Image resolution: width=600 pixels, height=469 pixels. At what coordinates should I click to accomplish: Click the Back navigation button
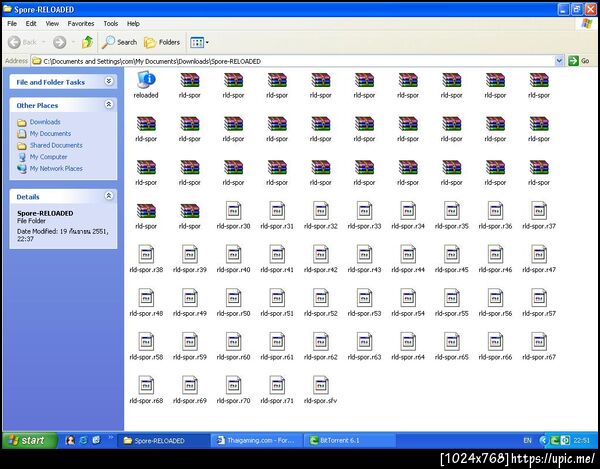pyautogui.click(x=22, y=42)
